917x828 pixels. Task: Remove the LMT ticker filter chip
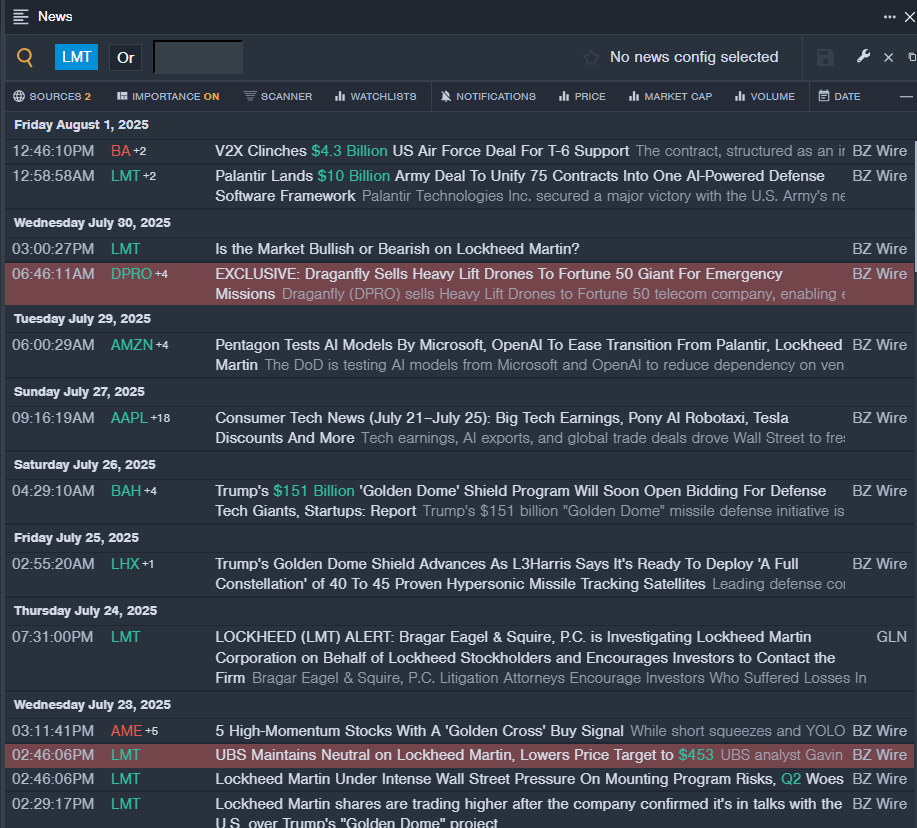[76, 57]
